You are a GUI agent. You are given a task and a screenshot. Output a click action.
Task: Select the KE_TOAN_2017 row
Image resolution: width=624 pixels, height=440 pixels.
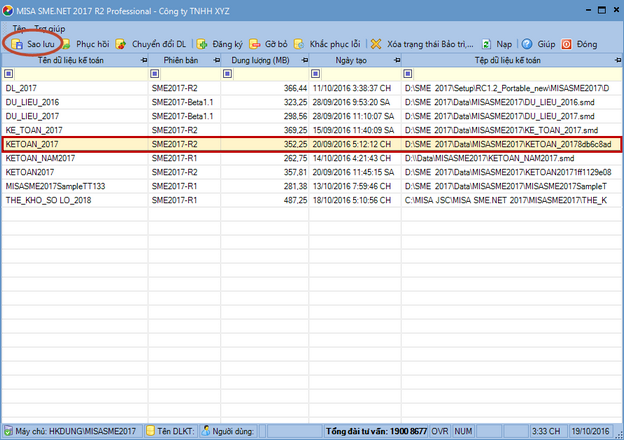(x=312, y=130)
